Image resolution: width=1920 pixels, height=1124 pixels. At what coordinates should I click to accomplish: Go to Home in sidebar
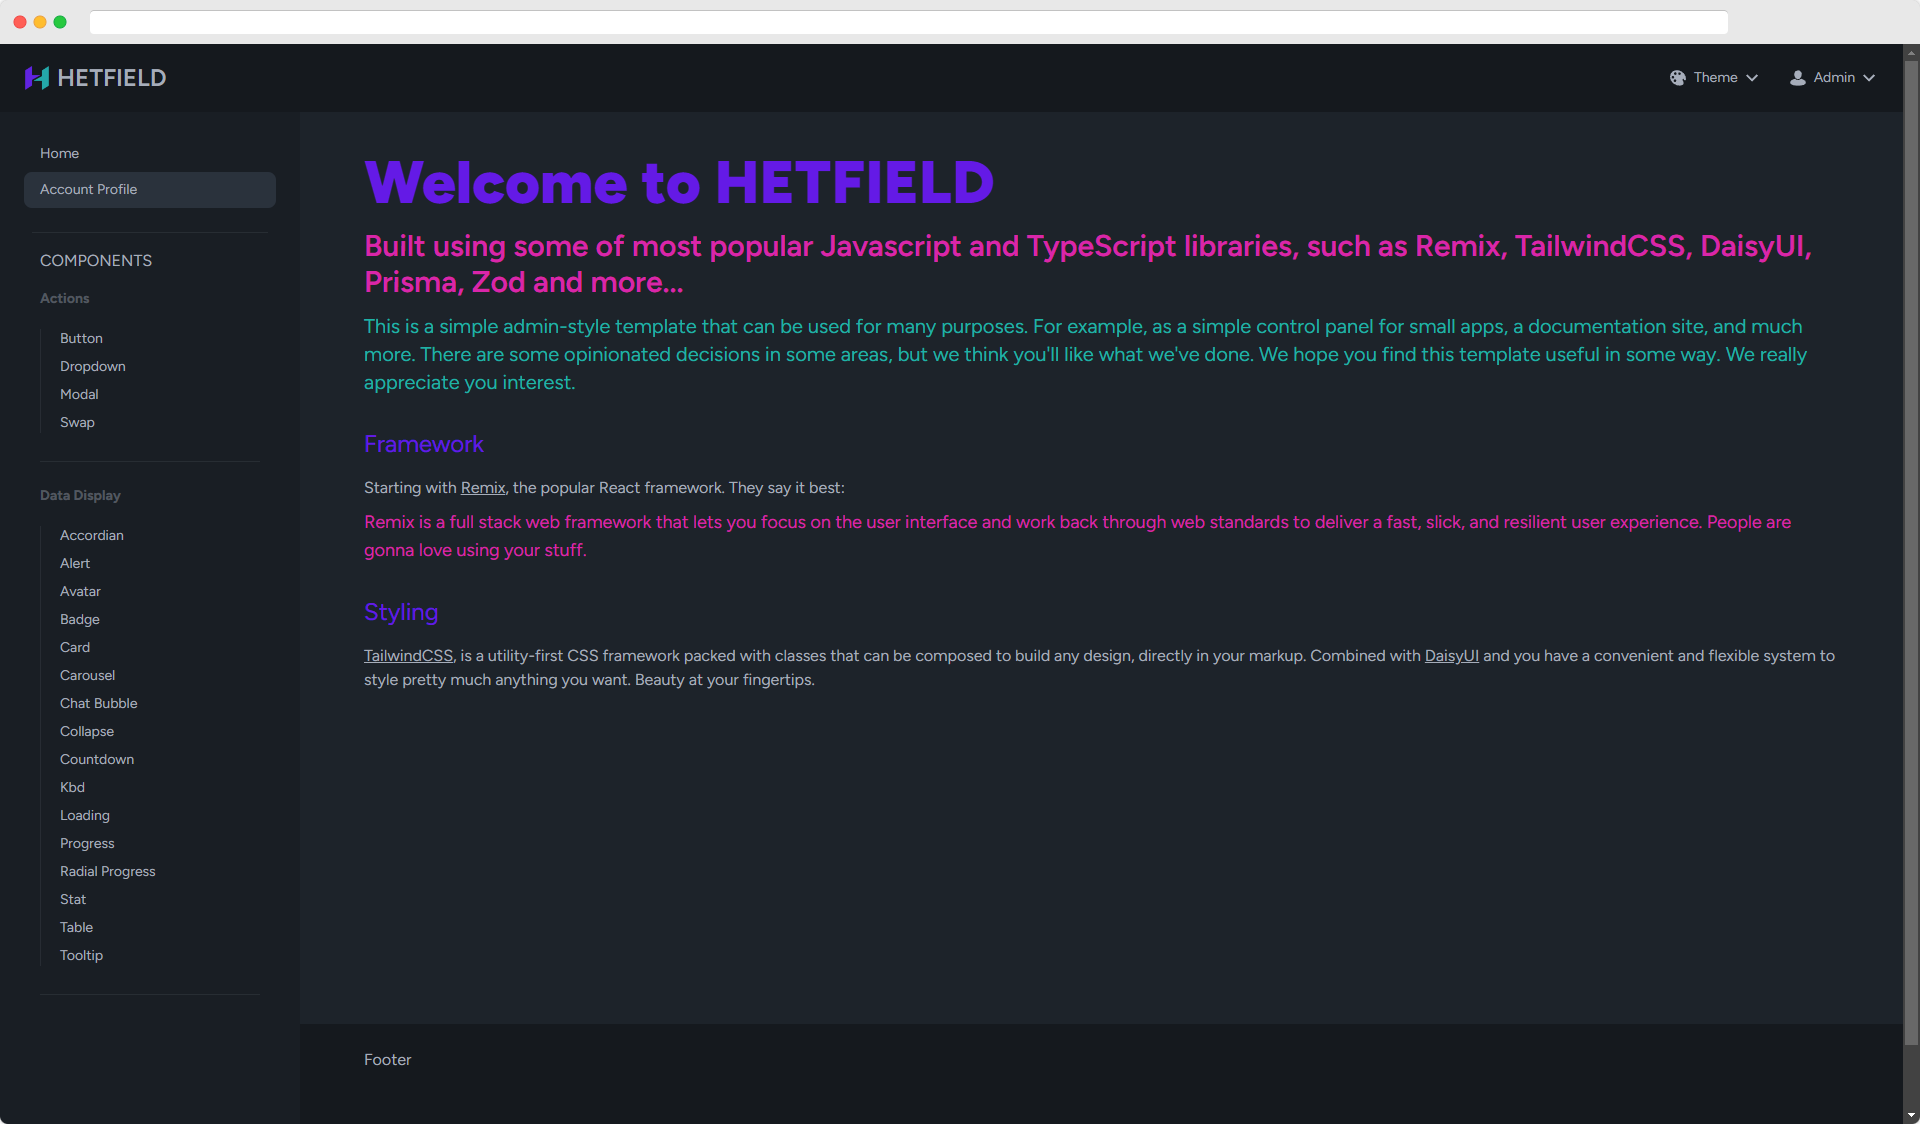[x=59, y=153]
